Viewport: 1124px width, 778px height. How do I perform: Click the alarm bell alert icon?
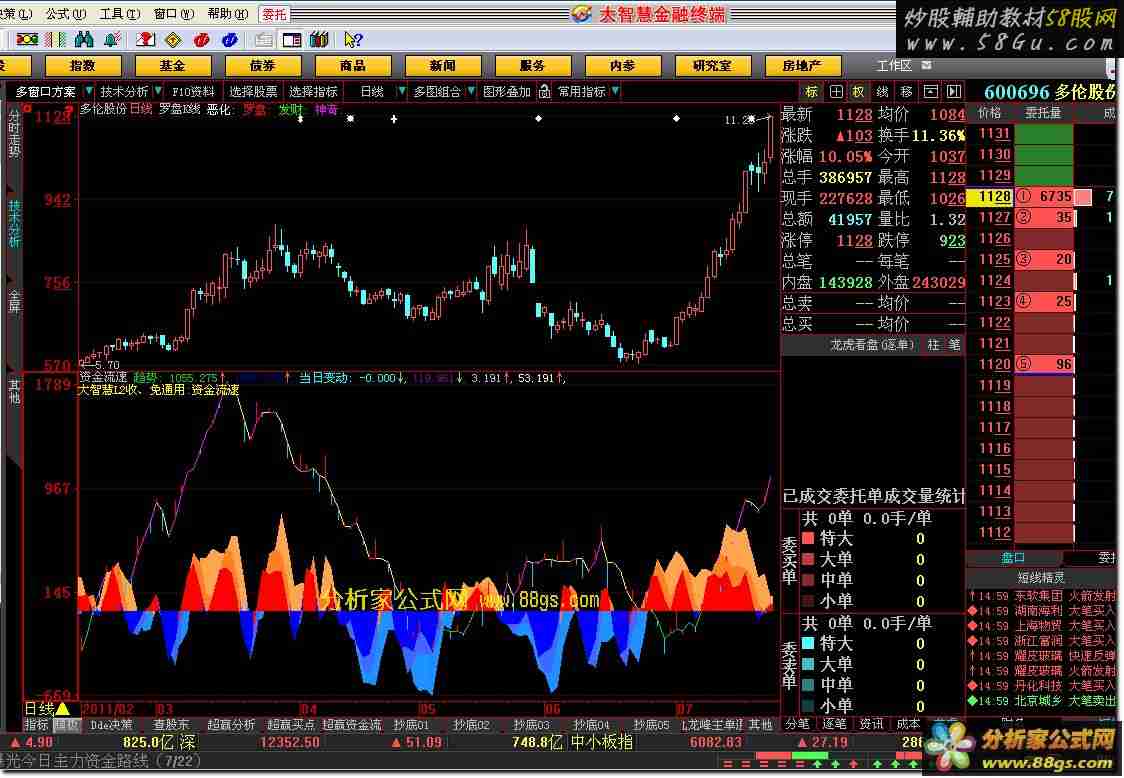[x=113, y=39]
